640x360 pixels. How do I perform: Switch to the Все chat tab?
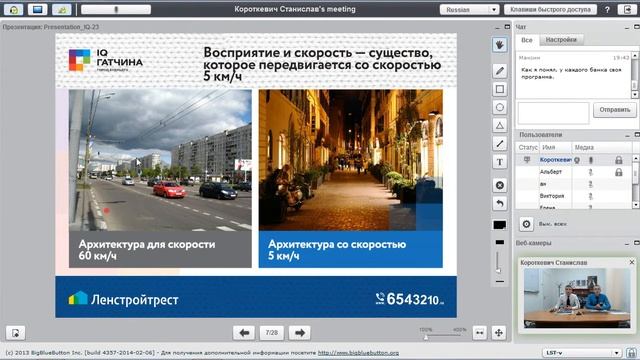[527, 40]
